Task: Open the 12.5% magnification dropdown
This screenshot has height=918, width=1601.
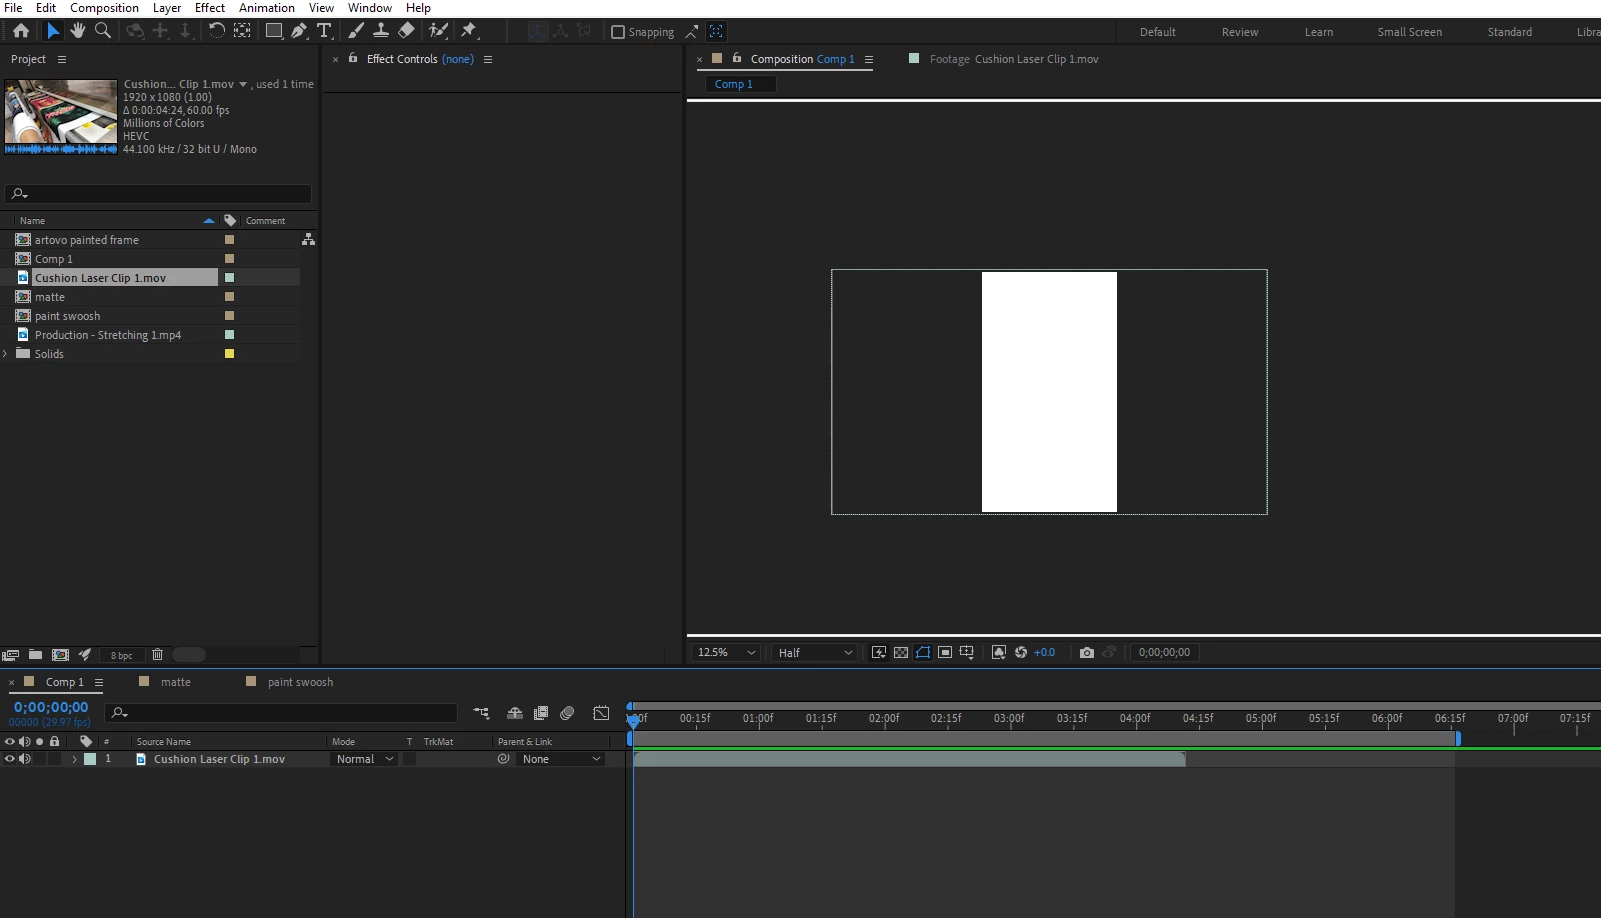Action: click(x=726, y=652)
